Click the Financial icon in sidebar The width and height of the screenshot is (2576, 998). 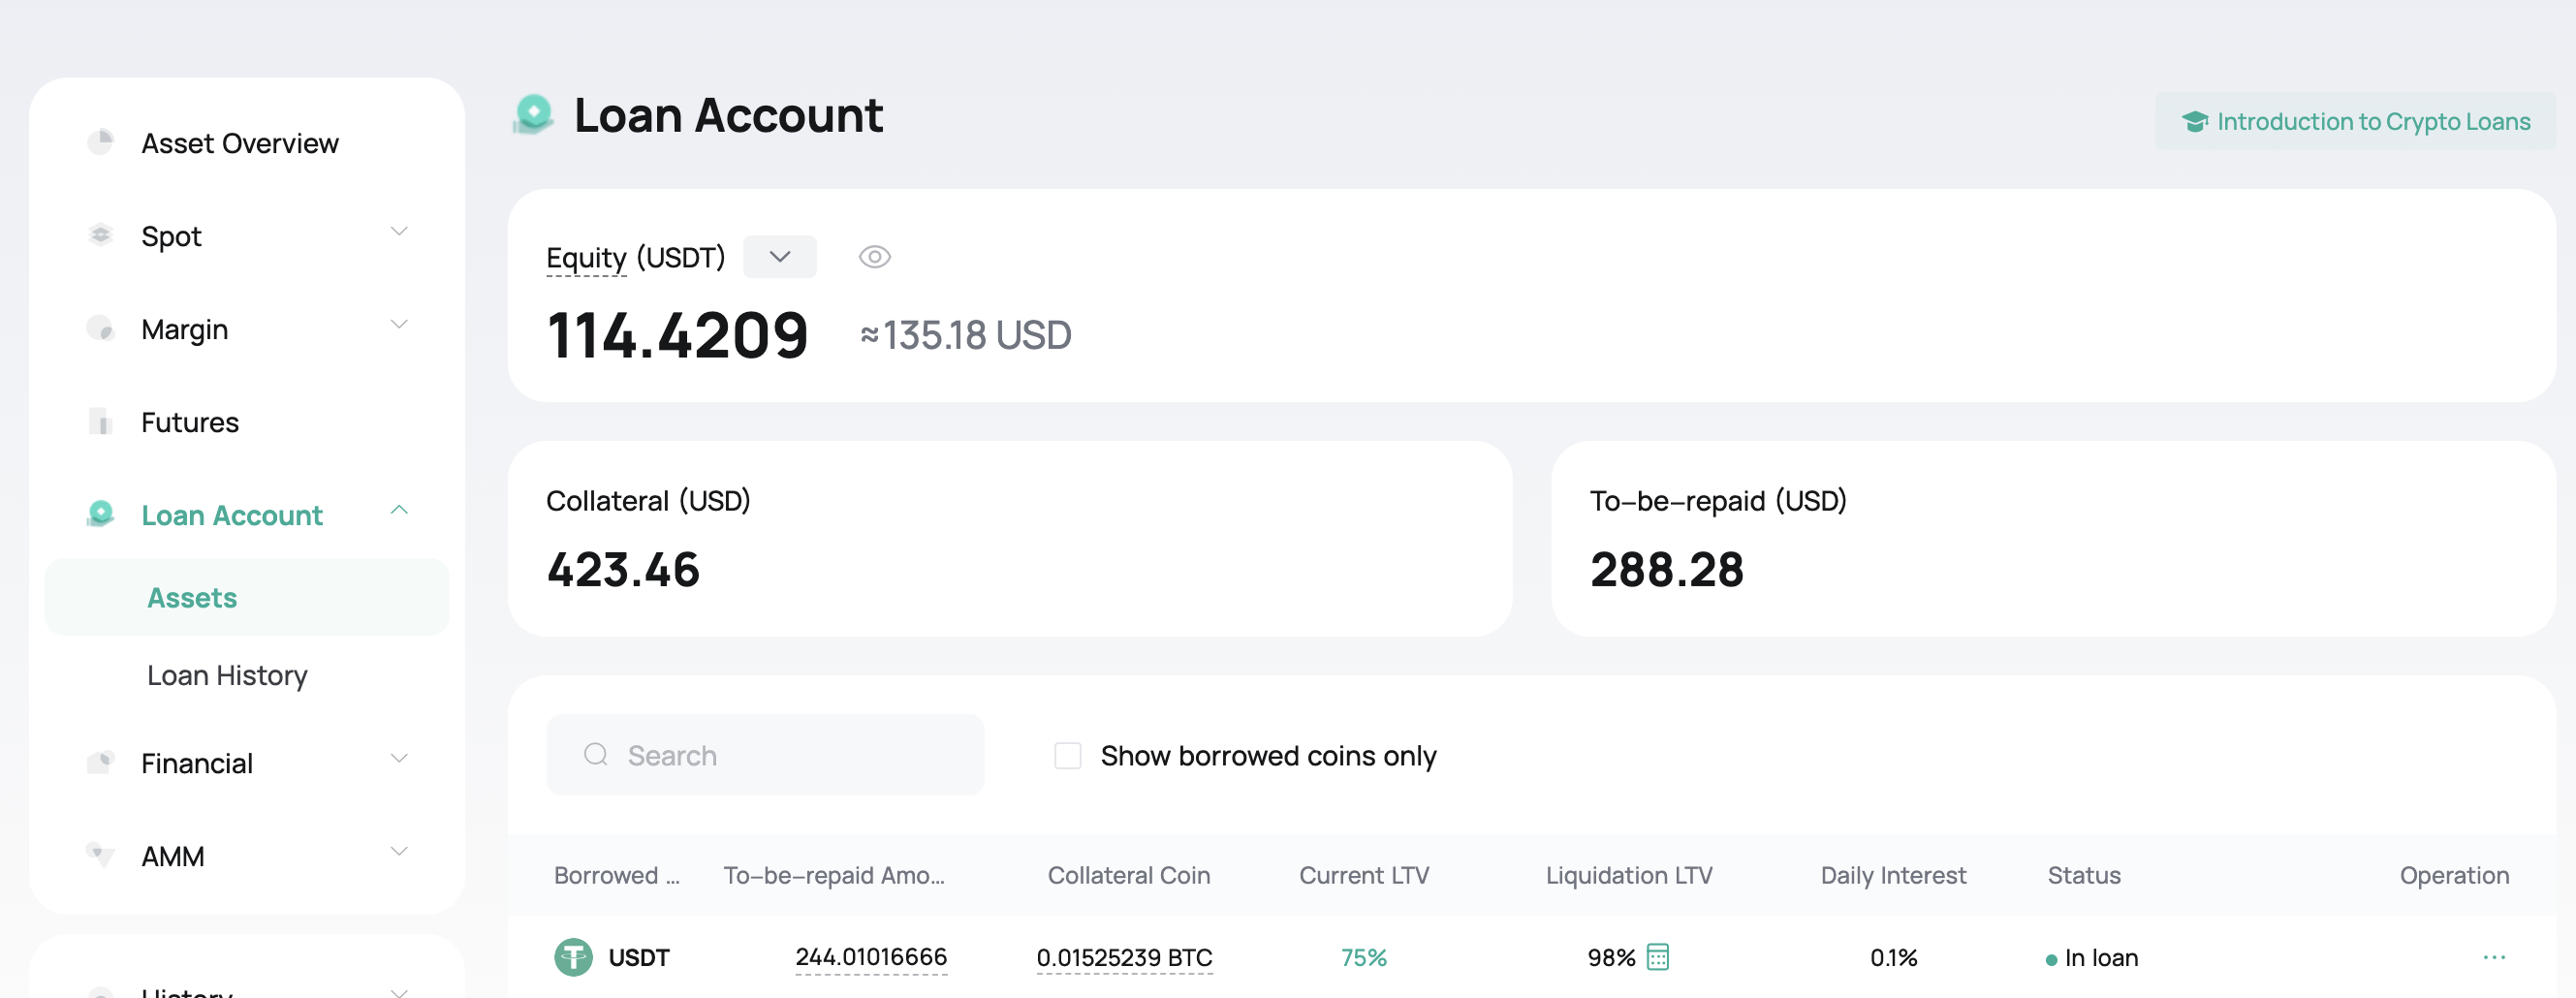100,762
